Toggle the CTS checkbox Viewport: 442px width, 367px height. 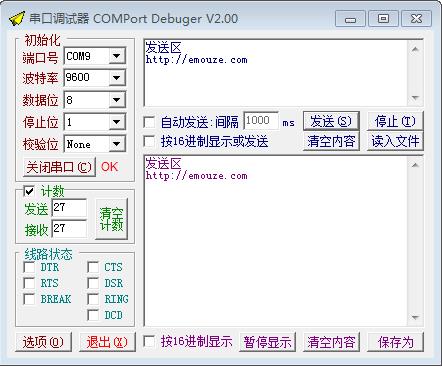[x=93, y=267]
